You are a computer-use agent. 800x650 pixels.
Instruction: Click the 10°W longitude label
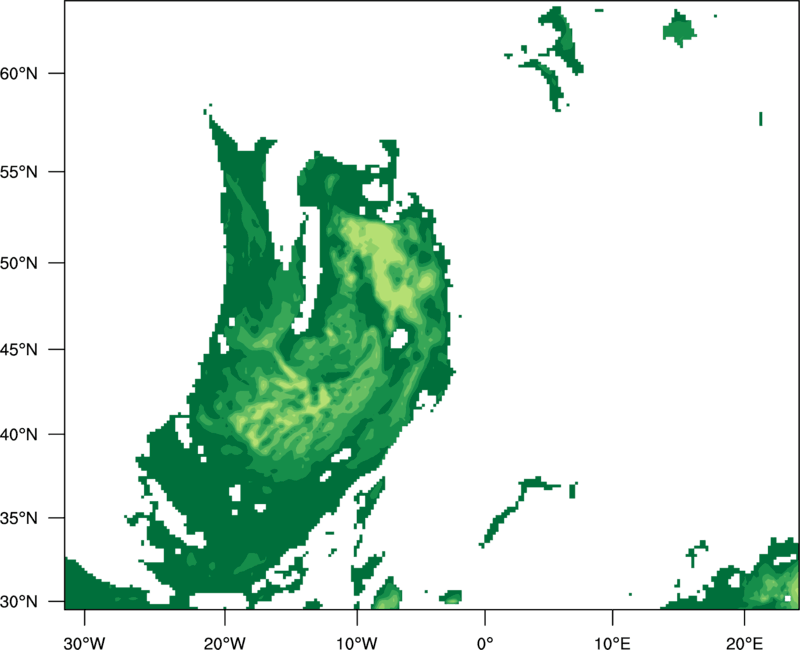click(x=357, y=643)
